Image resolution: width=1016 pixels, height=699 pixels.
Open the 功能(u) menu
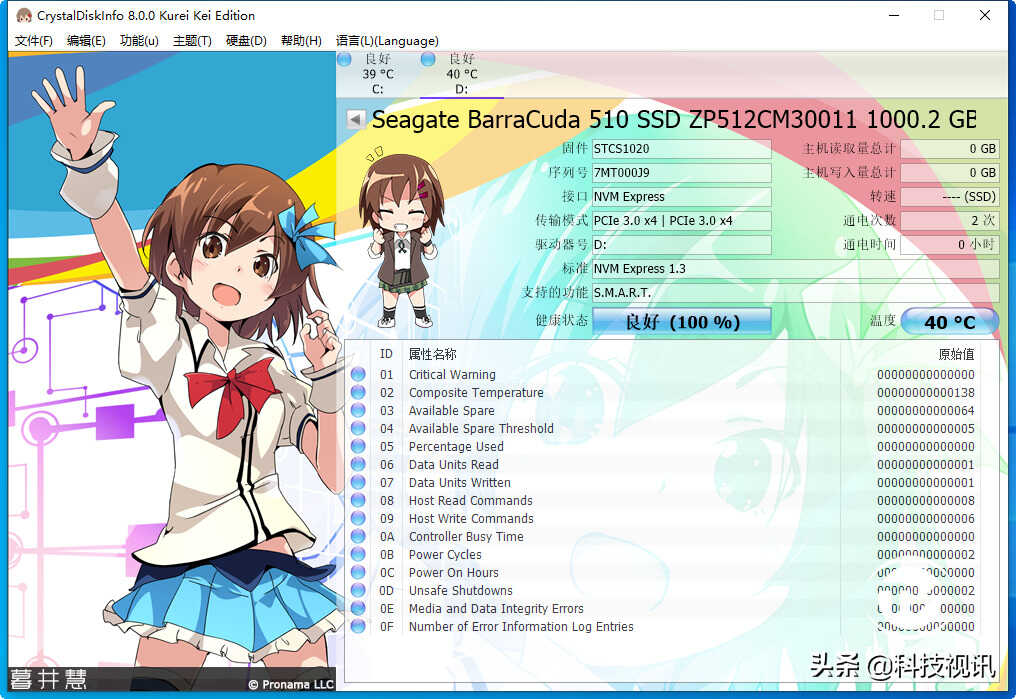pos(139,41)
